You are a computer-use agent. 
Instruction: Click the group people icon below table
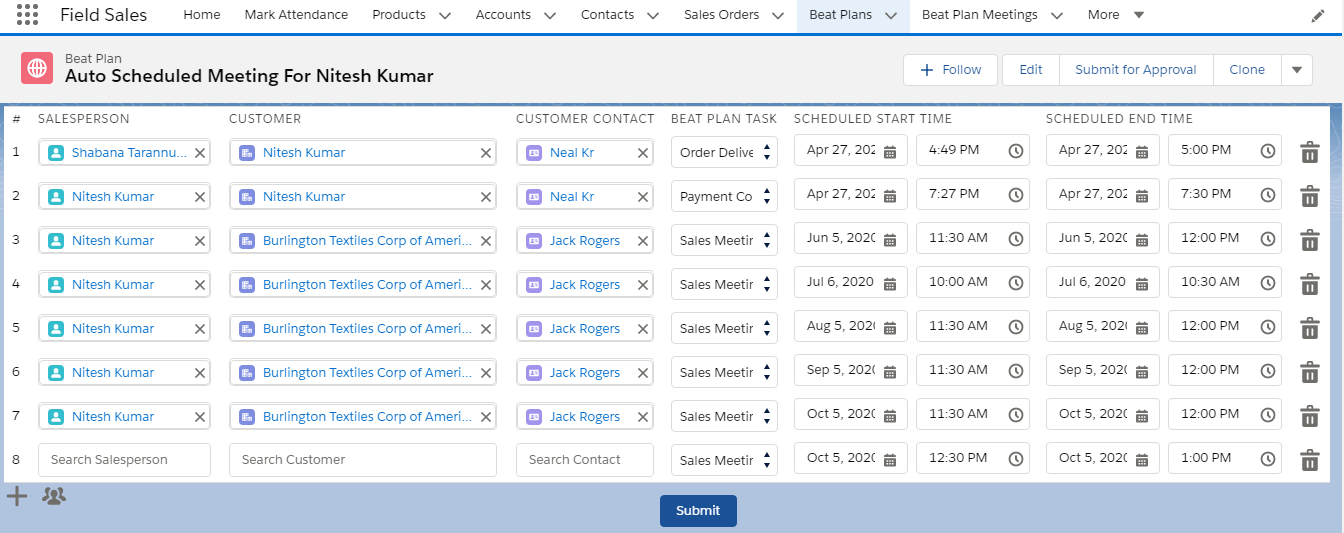[x=54, y=495]
